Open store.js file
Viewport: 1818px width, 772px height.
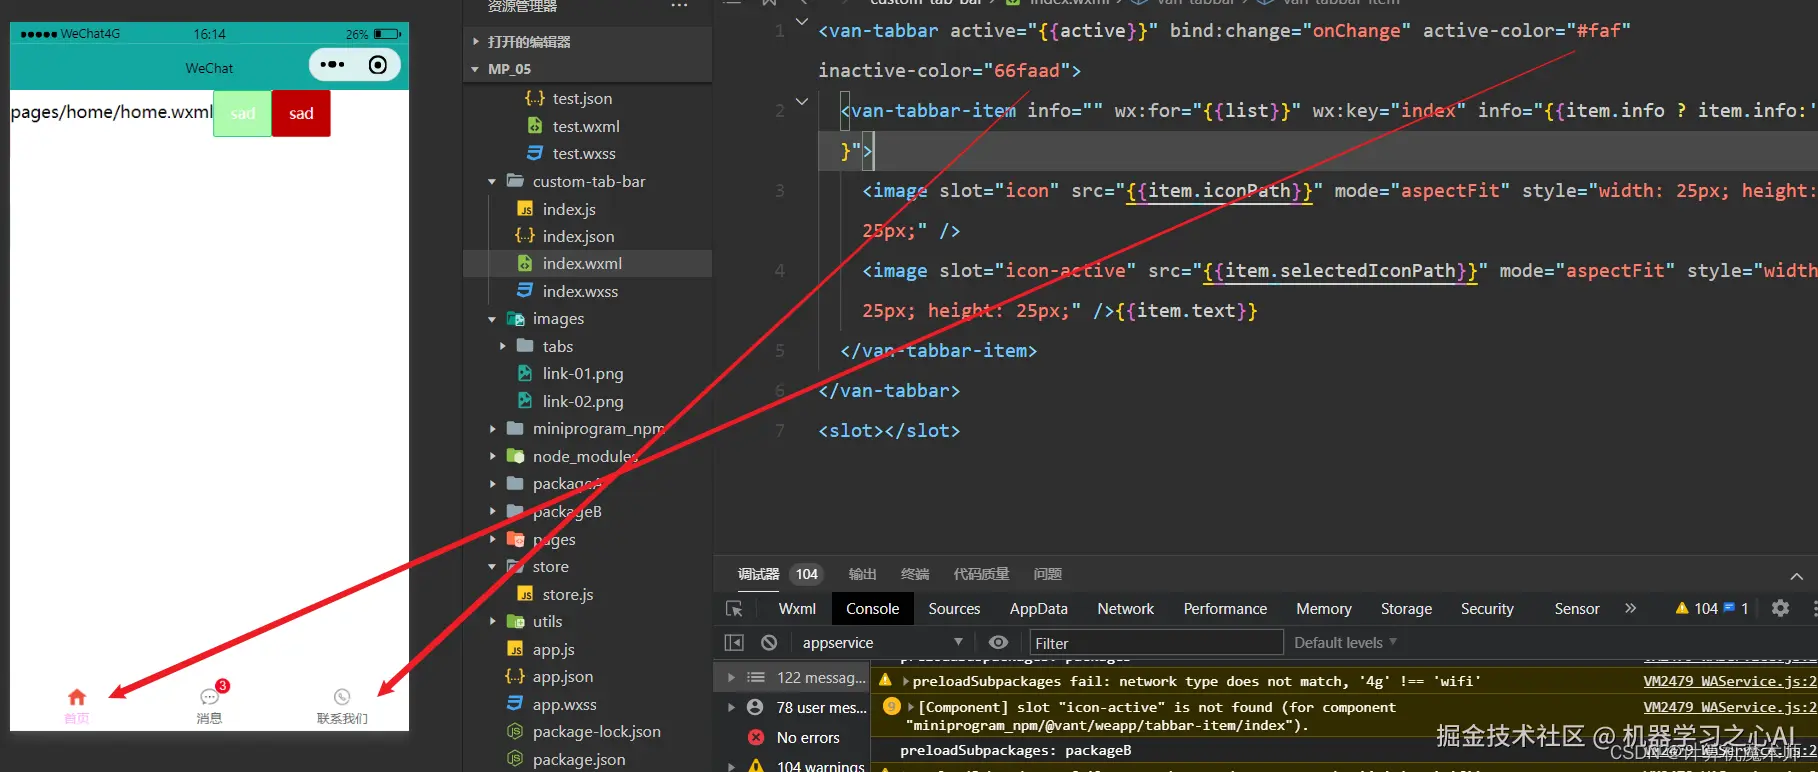567,594
